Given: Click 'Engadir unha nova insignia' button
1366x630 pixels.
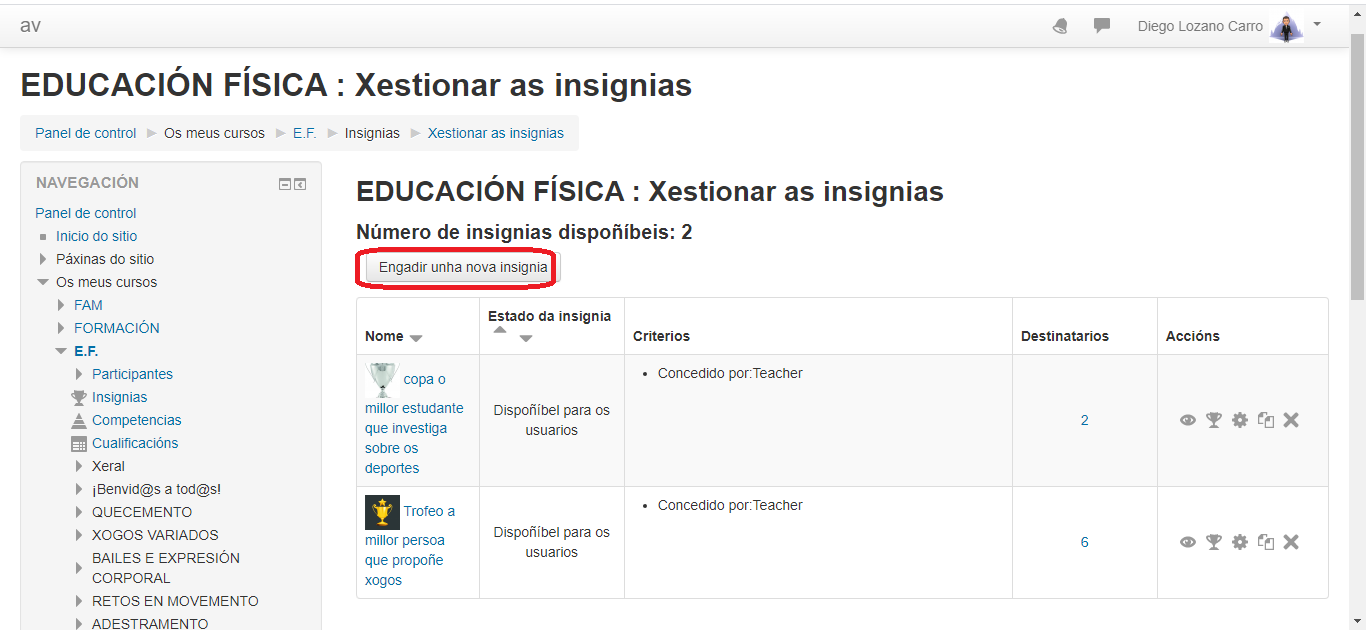Looking at the screenshot, I should coord(463,268).
